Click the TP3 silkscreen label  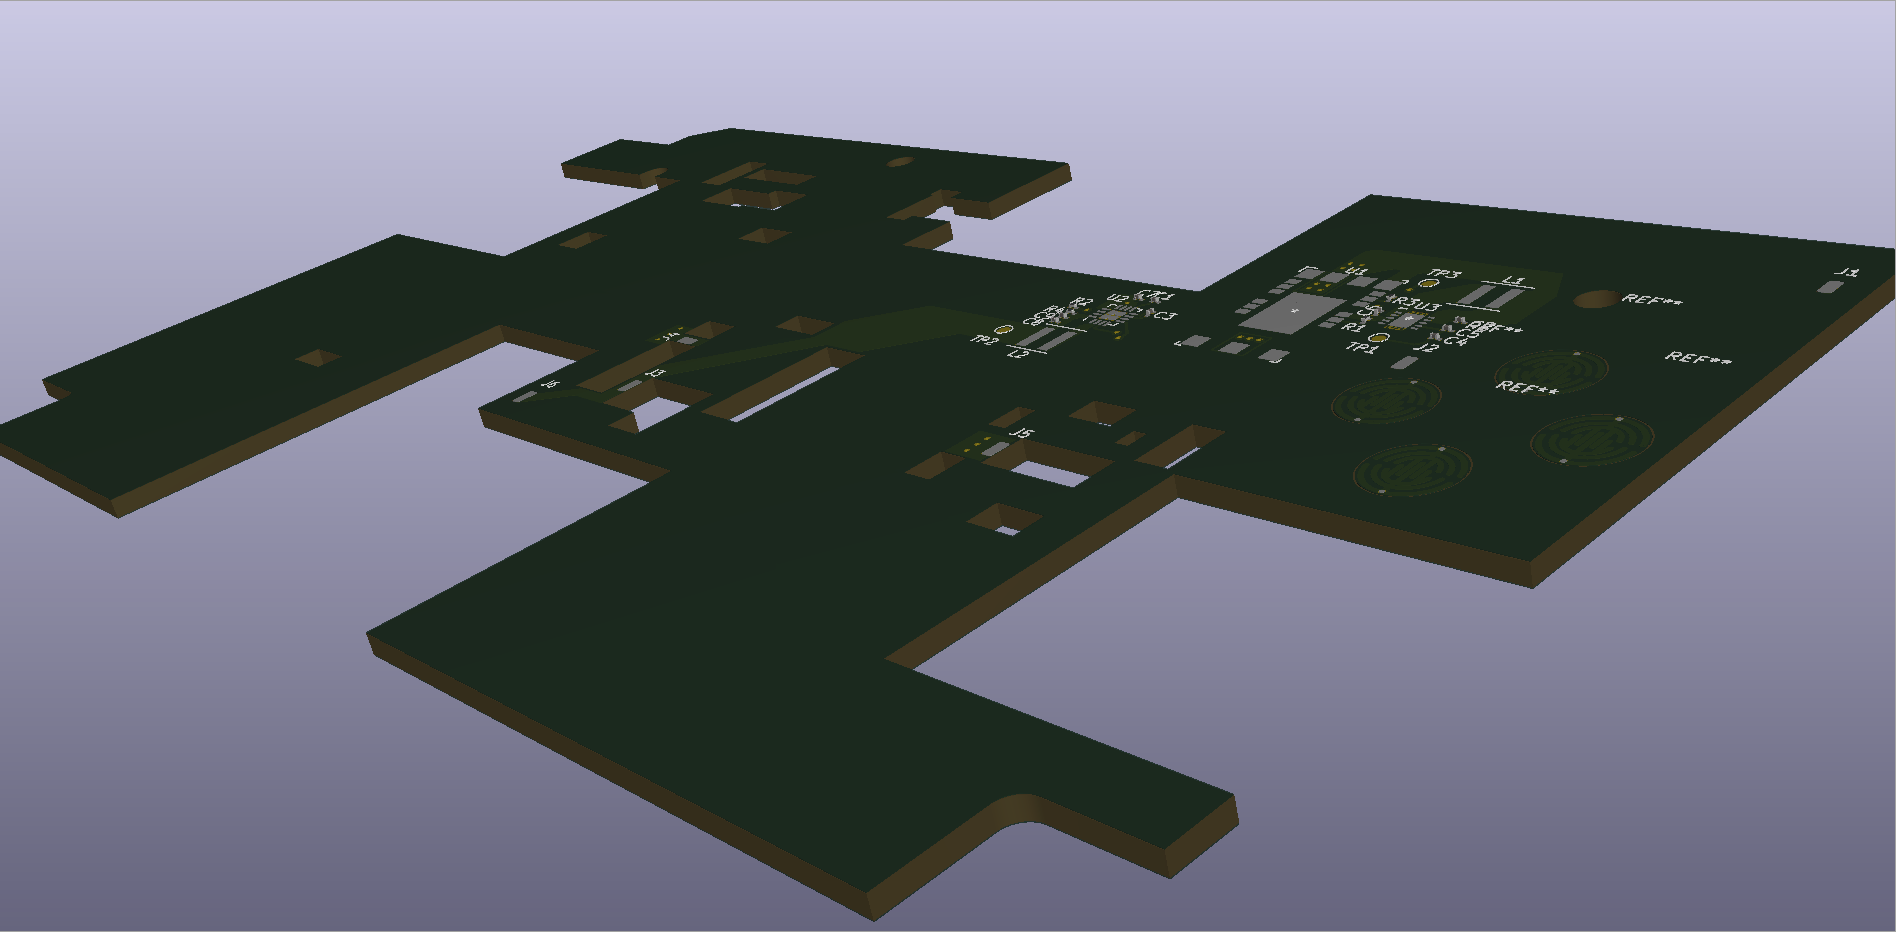[1444, 274]
